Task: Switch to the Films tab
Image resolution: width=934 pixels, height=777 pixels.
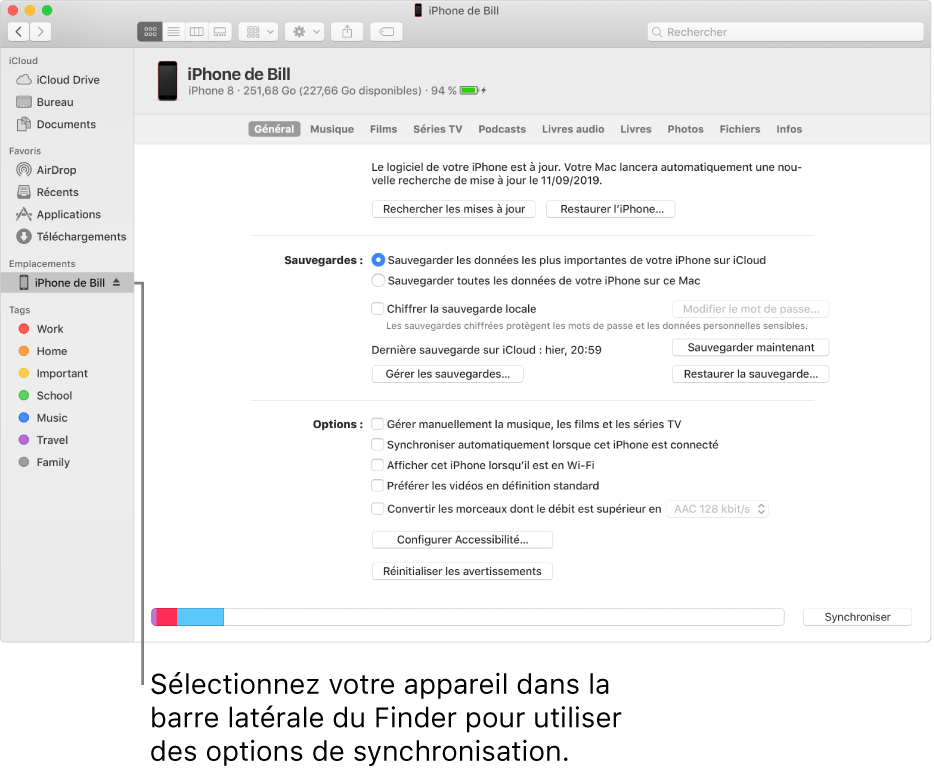Action: coord(383,129)
